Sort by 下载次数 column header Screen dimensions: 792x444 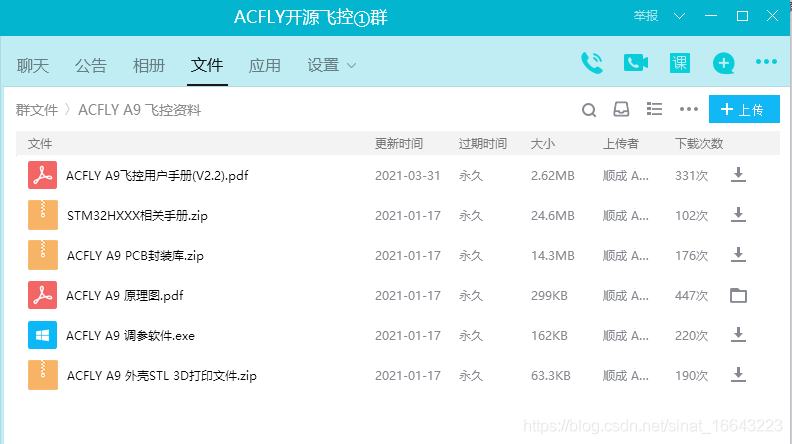click(x=699, y=143)
